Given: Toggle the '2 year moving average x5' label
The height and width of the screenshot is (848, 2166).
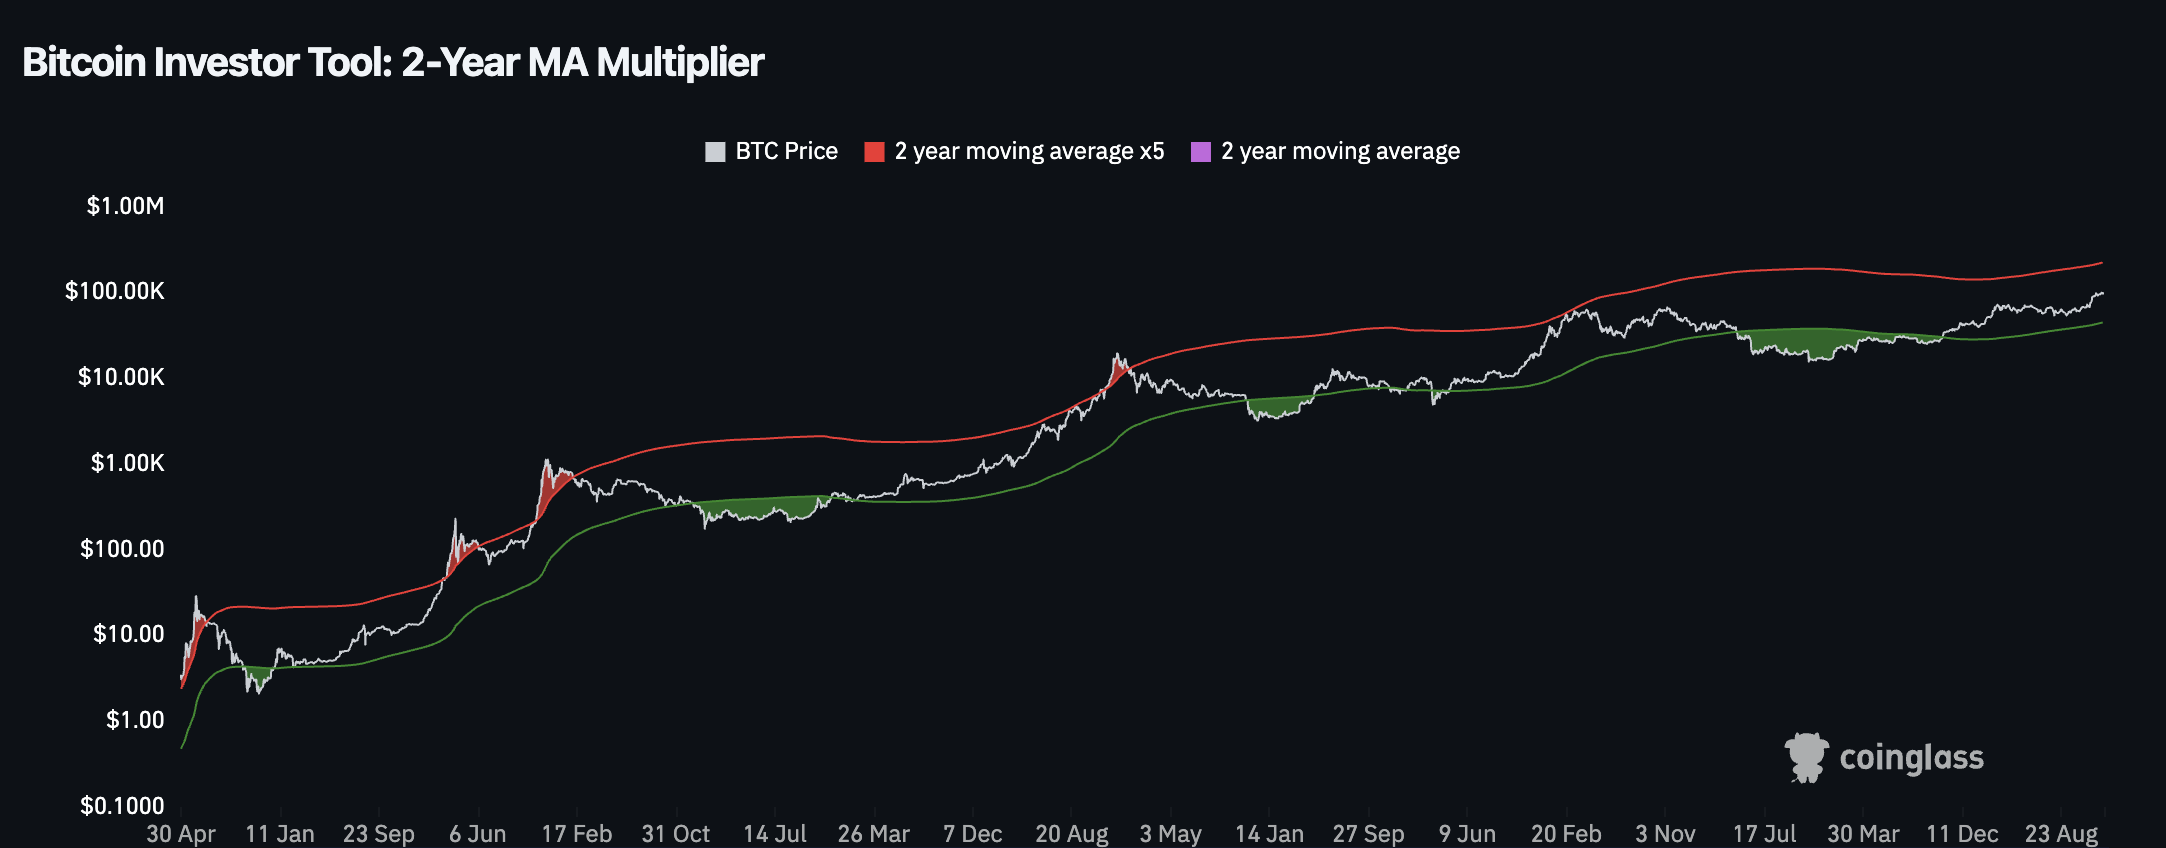Looking at the screenshot, I should click(x=1029, y=152).
